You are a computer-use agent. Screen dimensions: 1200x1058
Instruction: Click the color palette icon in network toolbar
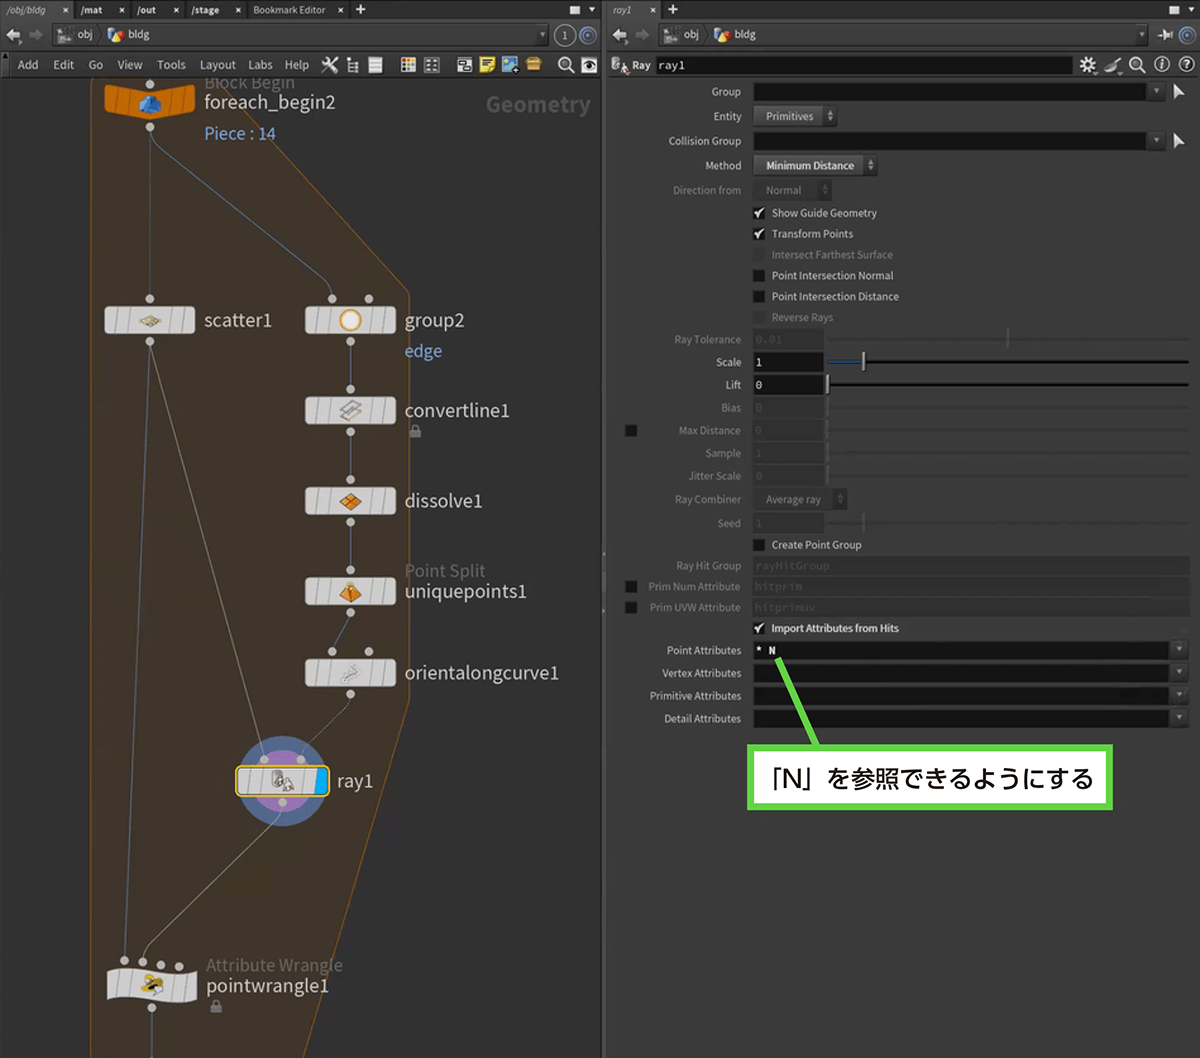408,65
